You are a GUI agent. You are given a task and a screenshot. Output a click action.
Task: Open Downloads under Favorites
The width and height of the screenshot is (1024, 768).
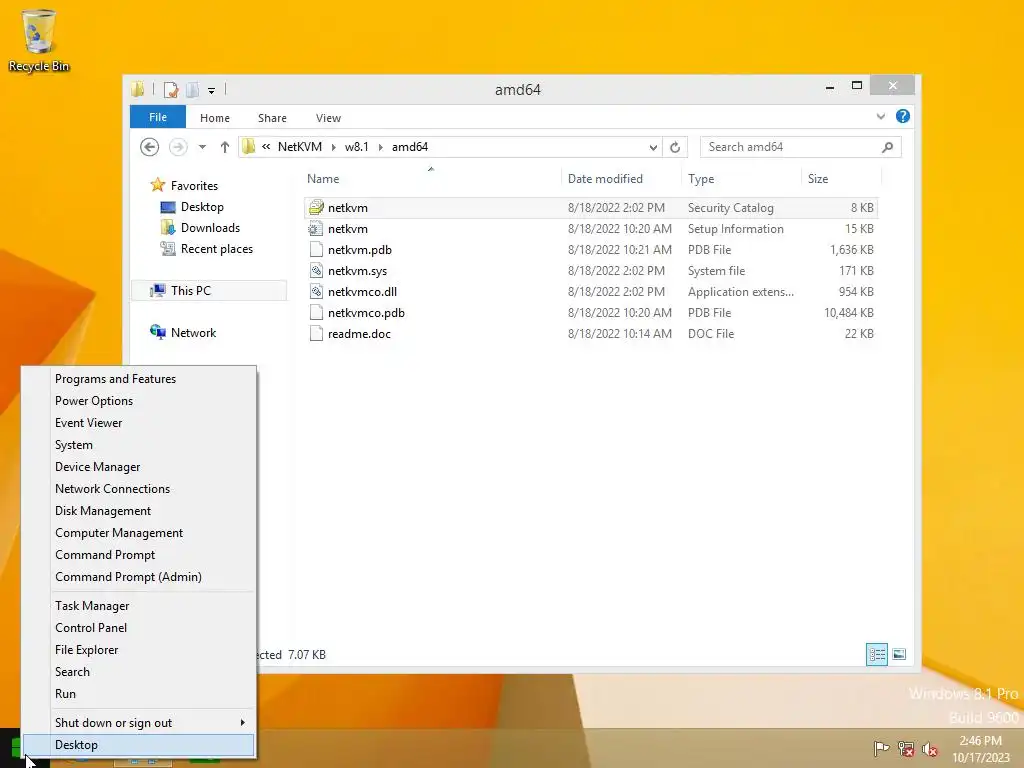tap(210, 228)
